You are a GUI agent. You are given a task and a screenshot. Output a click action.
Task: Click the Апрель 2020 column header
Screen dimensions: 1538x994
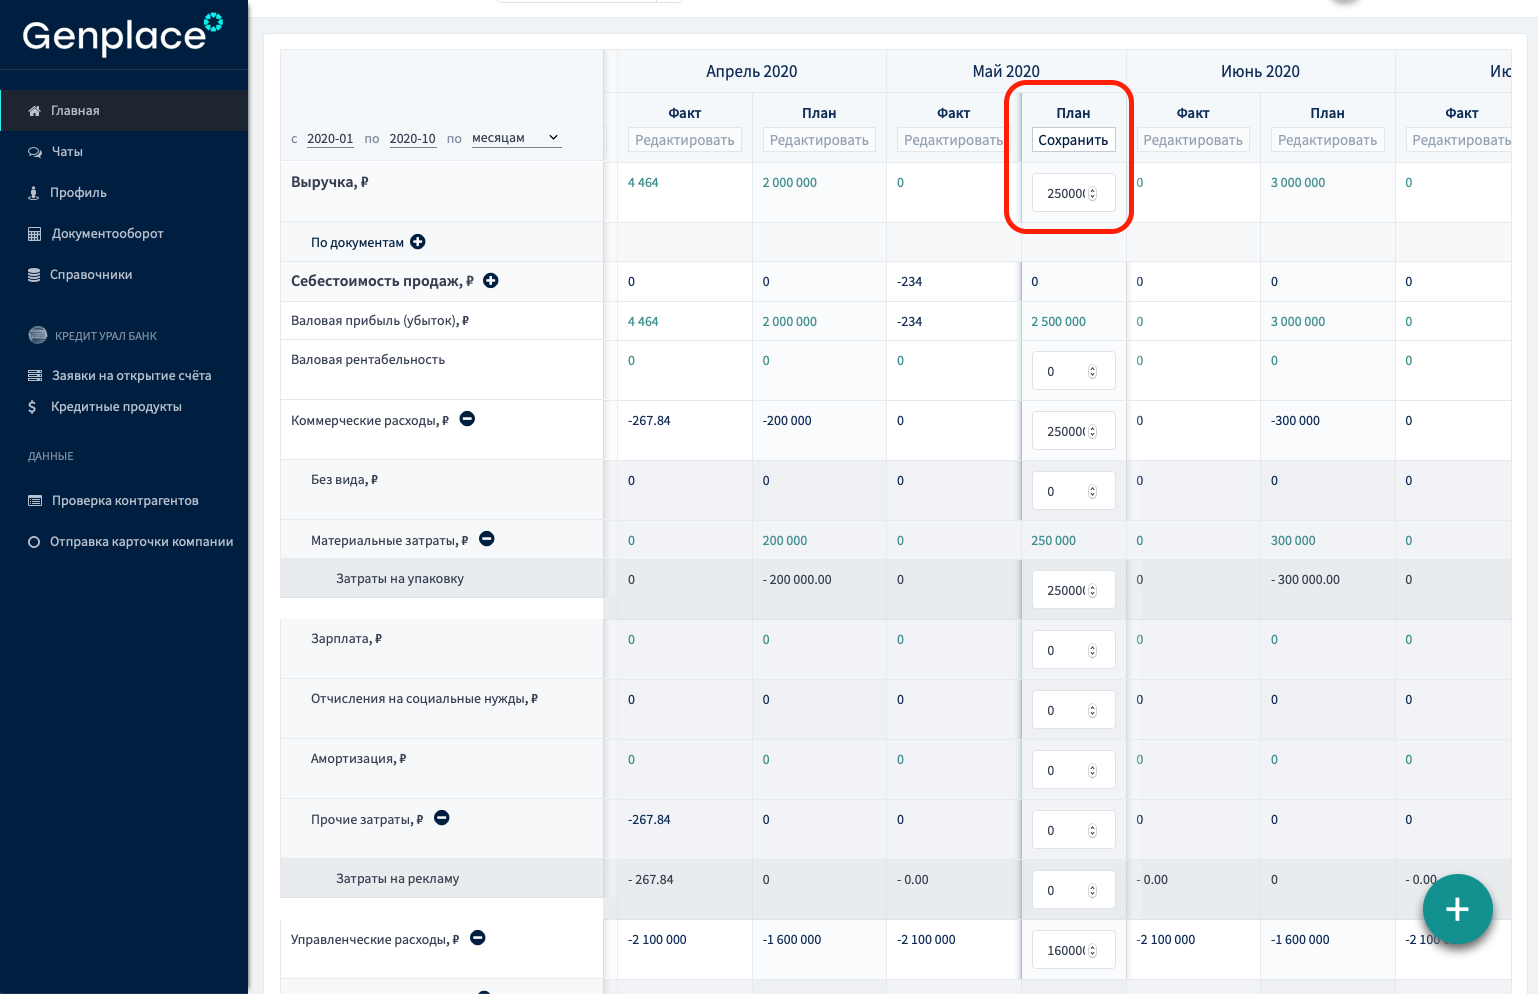click(752, 71)
